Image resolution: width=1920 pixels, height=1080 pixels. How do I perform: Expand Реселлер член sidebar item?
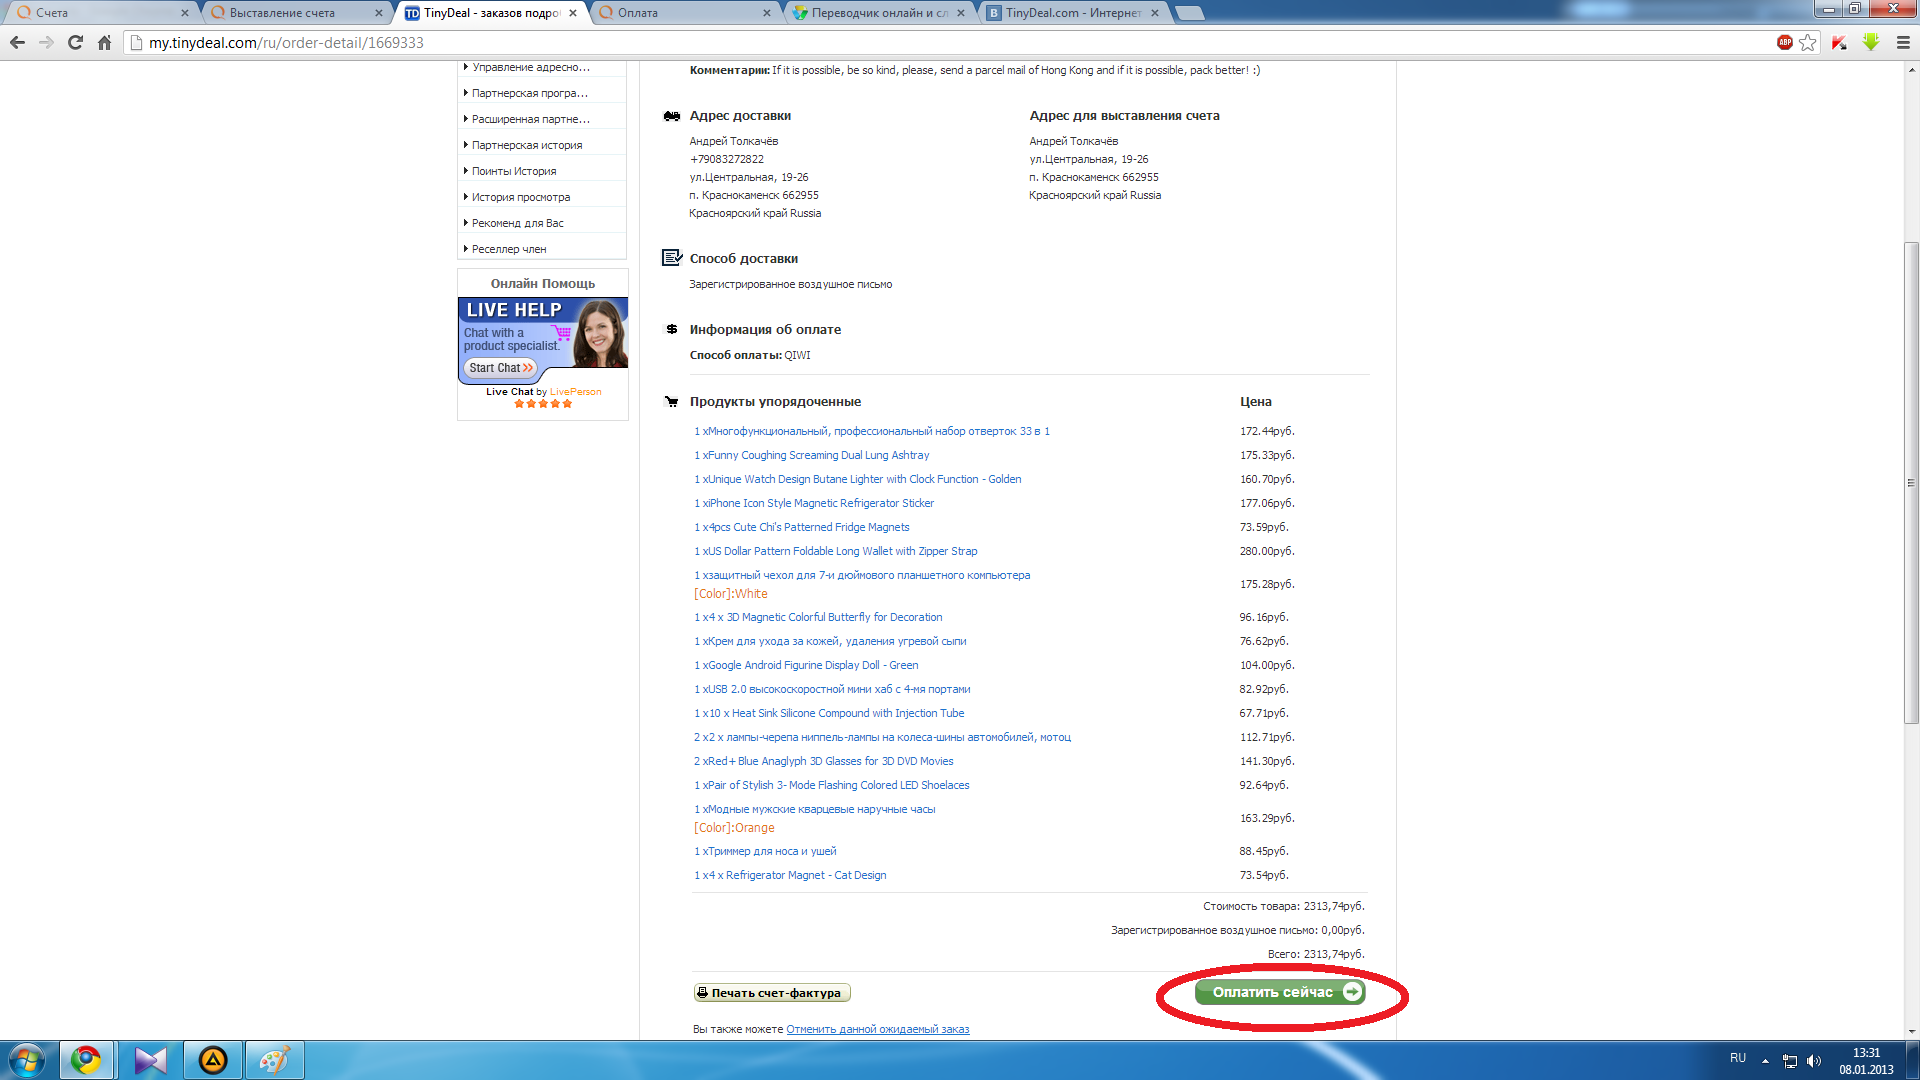(508, 249)
